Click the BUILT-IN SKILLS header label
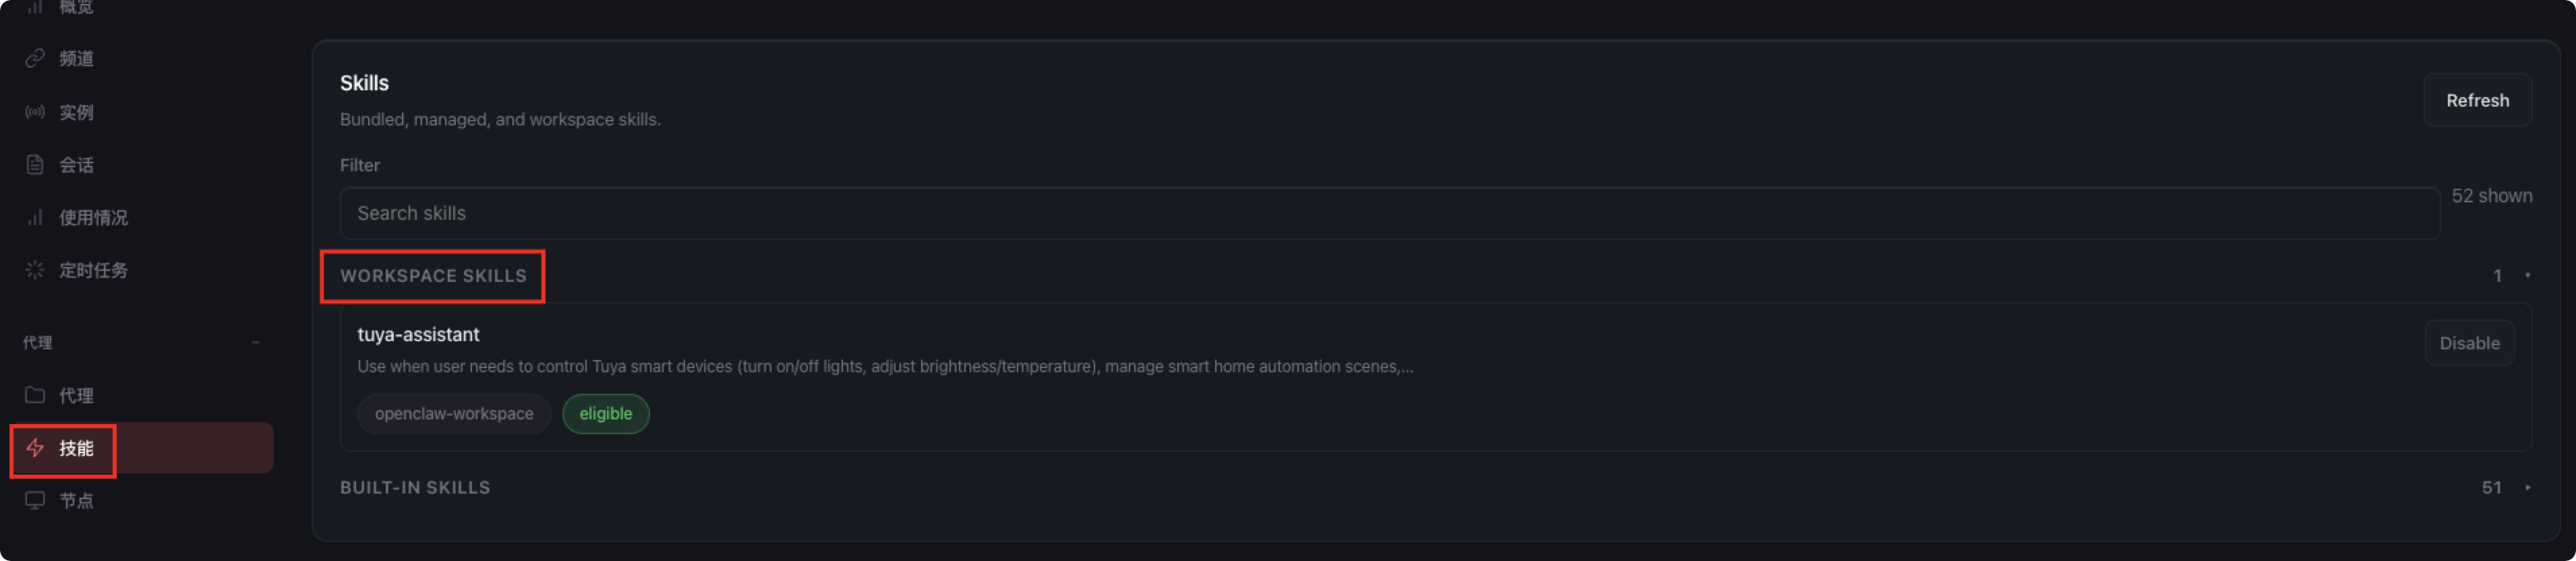Screen dimensions: 2576x561 415,488
